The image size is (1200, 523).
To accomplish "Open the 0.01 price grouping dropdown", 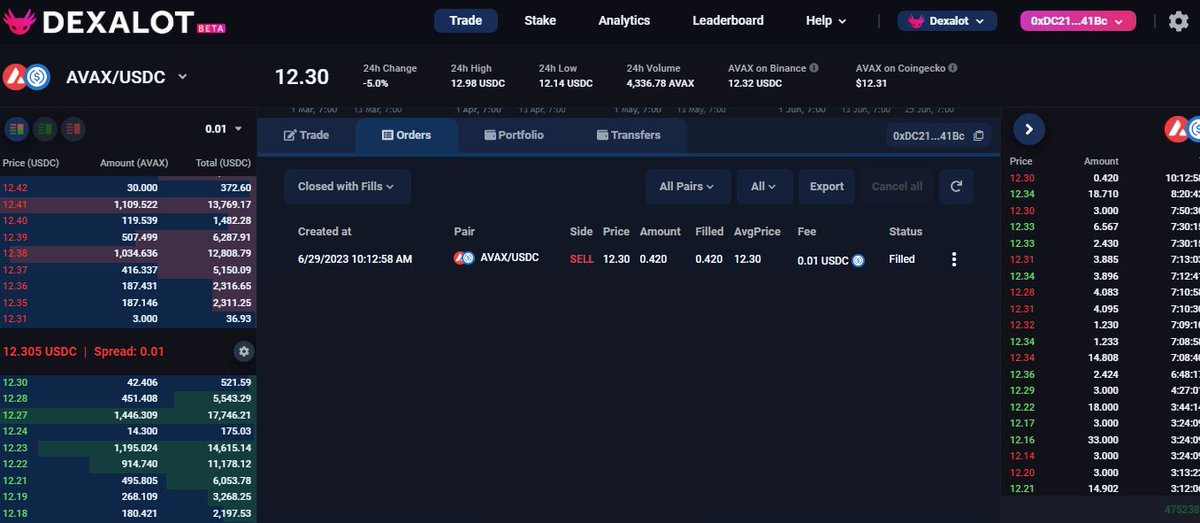I will click(224, 129).
